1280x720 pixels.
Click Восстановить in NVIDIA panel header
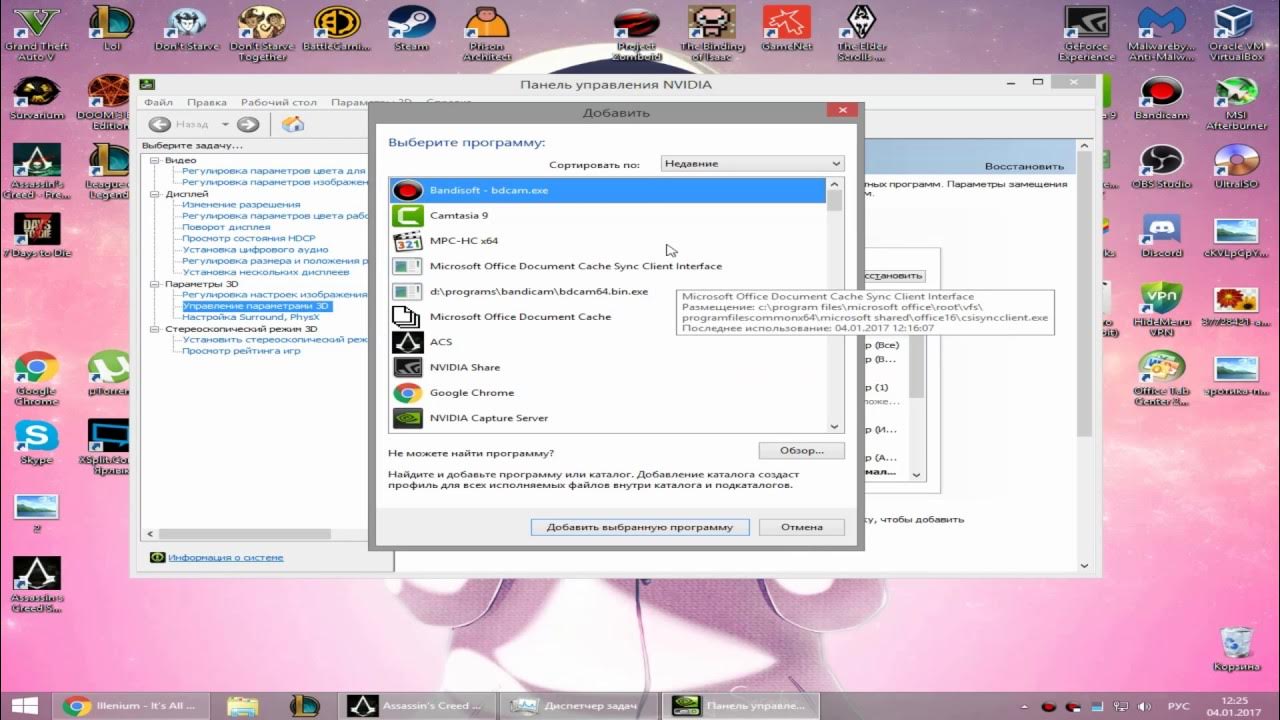1024,166
